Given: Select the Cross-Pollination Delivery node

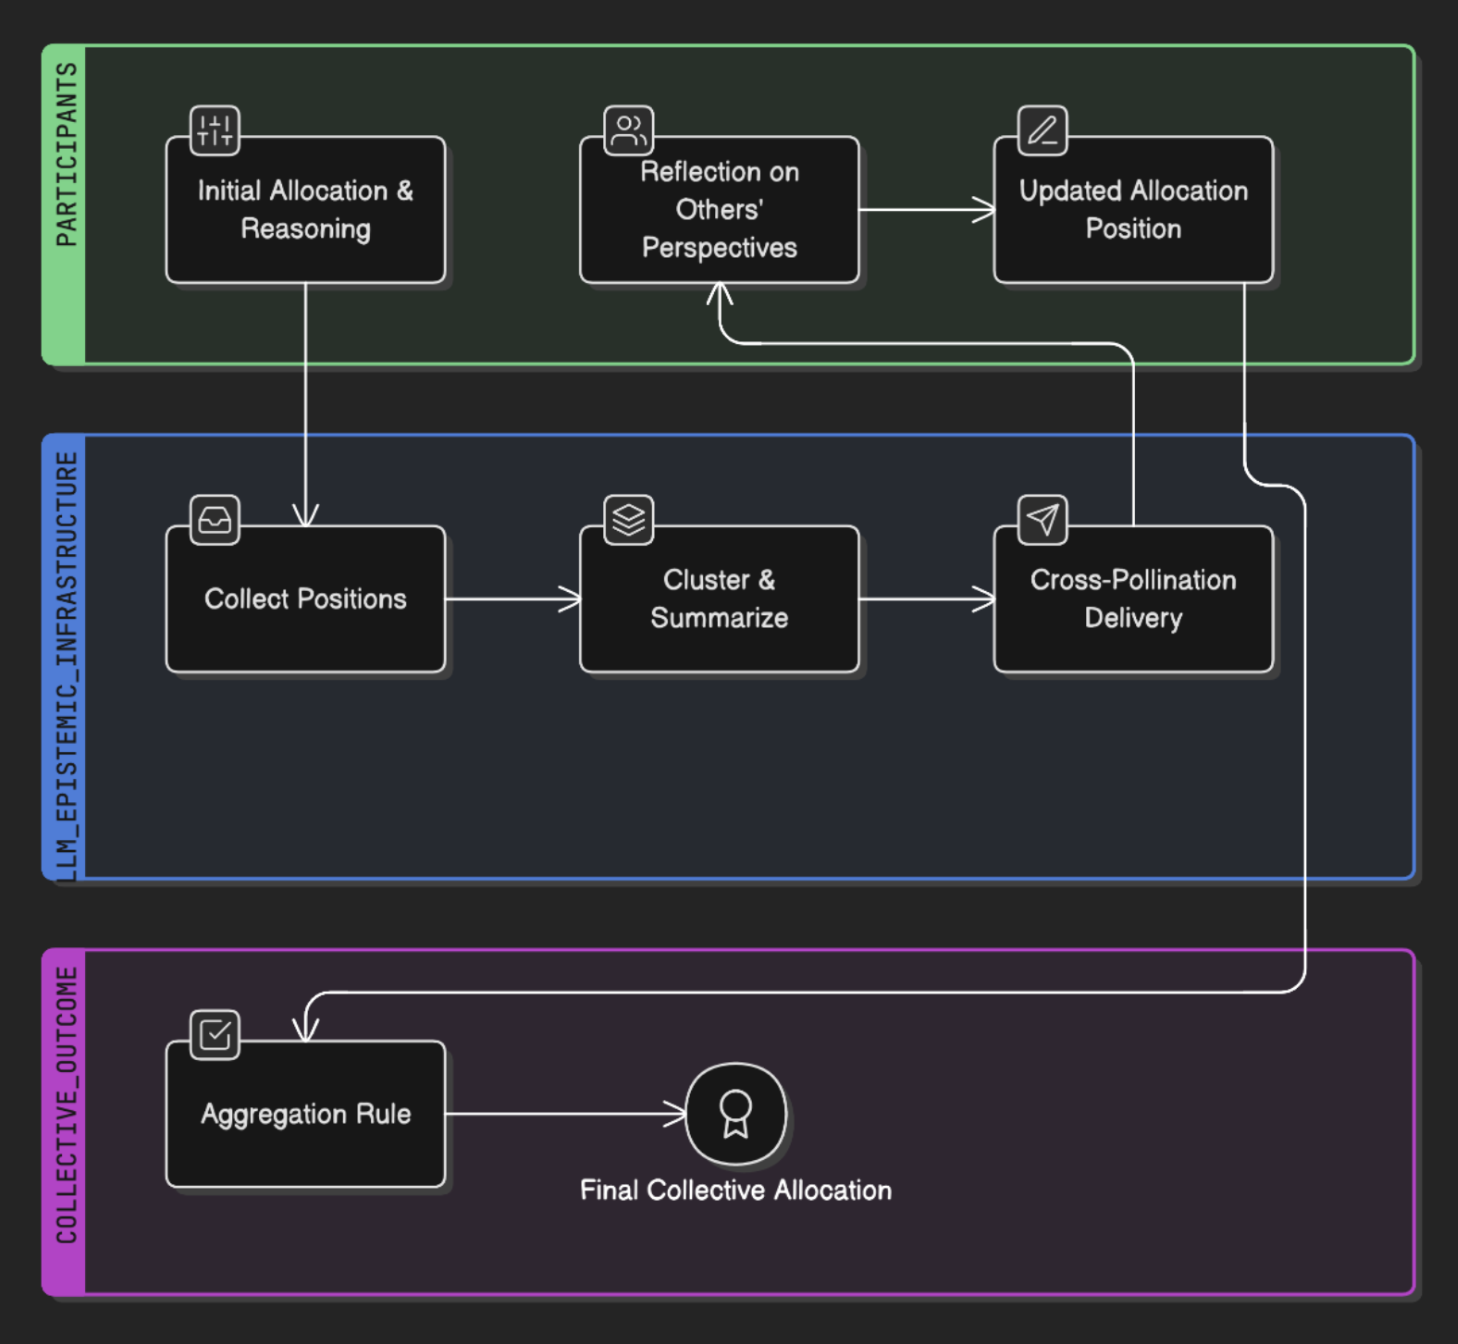Looking at the screenshot, I should tap(1134, 599).
